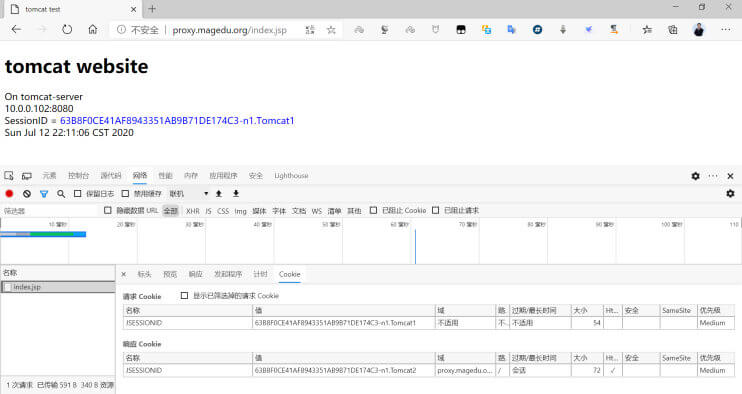Screen dimensions: 742x394
Task: Open the favorites list icon
Action: click(x=647, y=30)
